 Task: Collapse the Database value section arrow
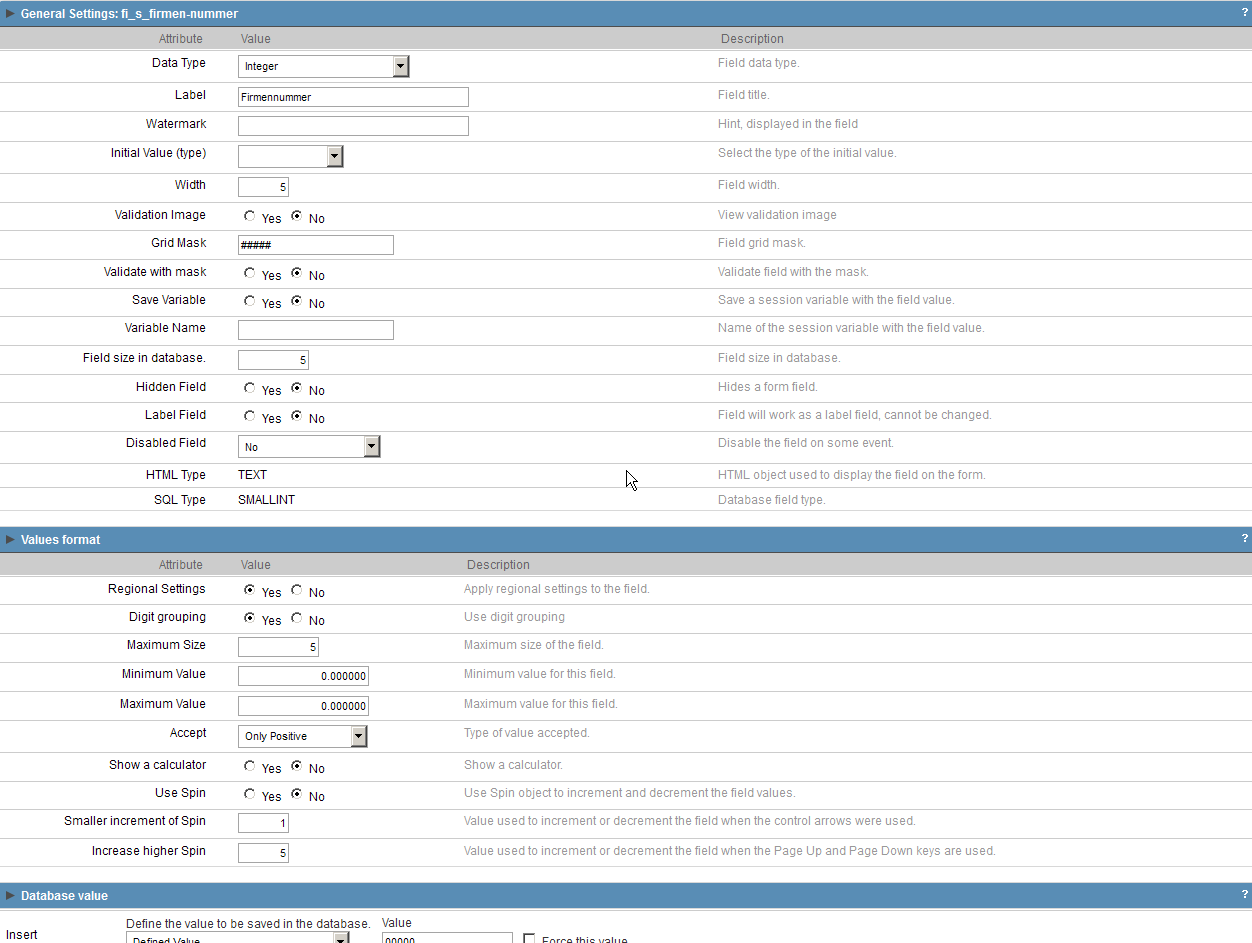[x=10, y=896]
